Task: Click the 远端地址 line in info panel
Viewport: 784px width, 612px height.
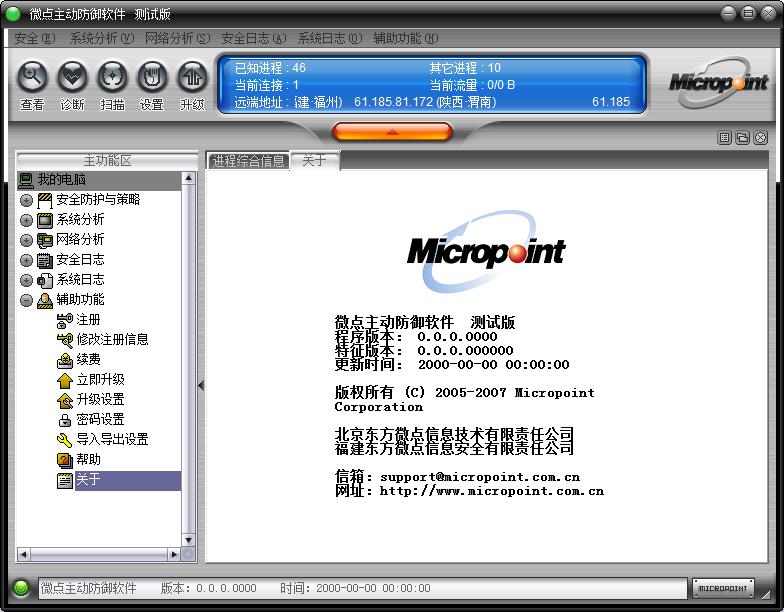Action: 432,102
